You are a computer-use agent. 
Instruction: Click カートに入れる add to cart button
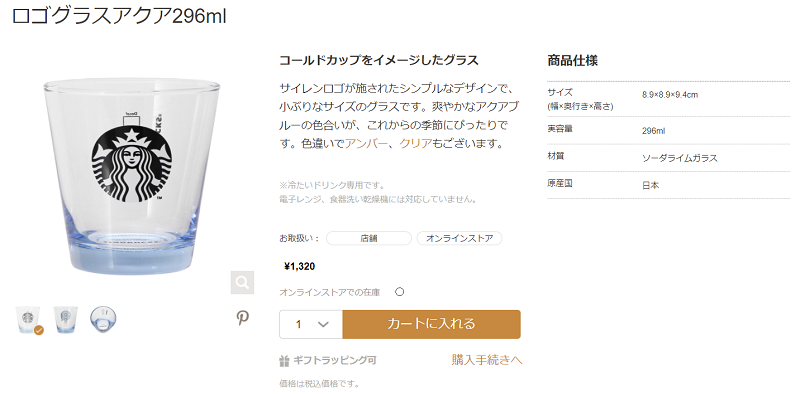pyautogui.click(x=432, y=324)
